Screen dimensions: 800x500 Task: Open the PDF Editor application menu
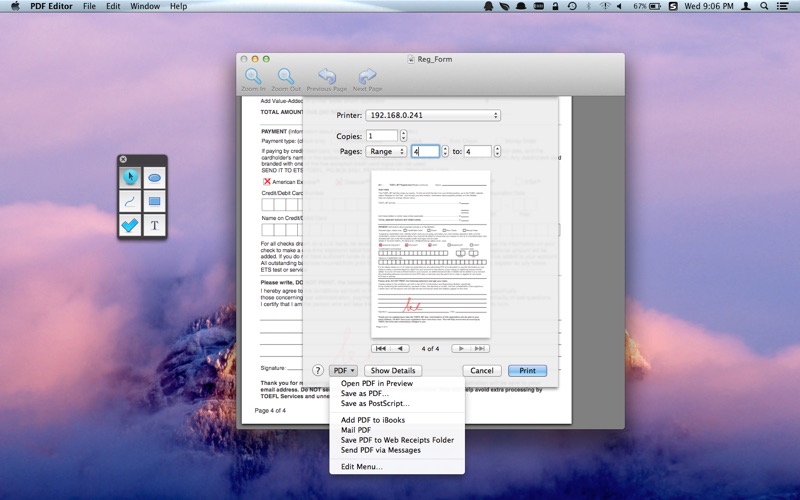tap(51, 6)
